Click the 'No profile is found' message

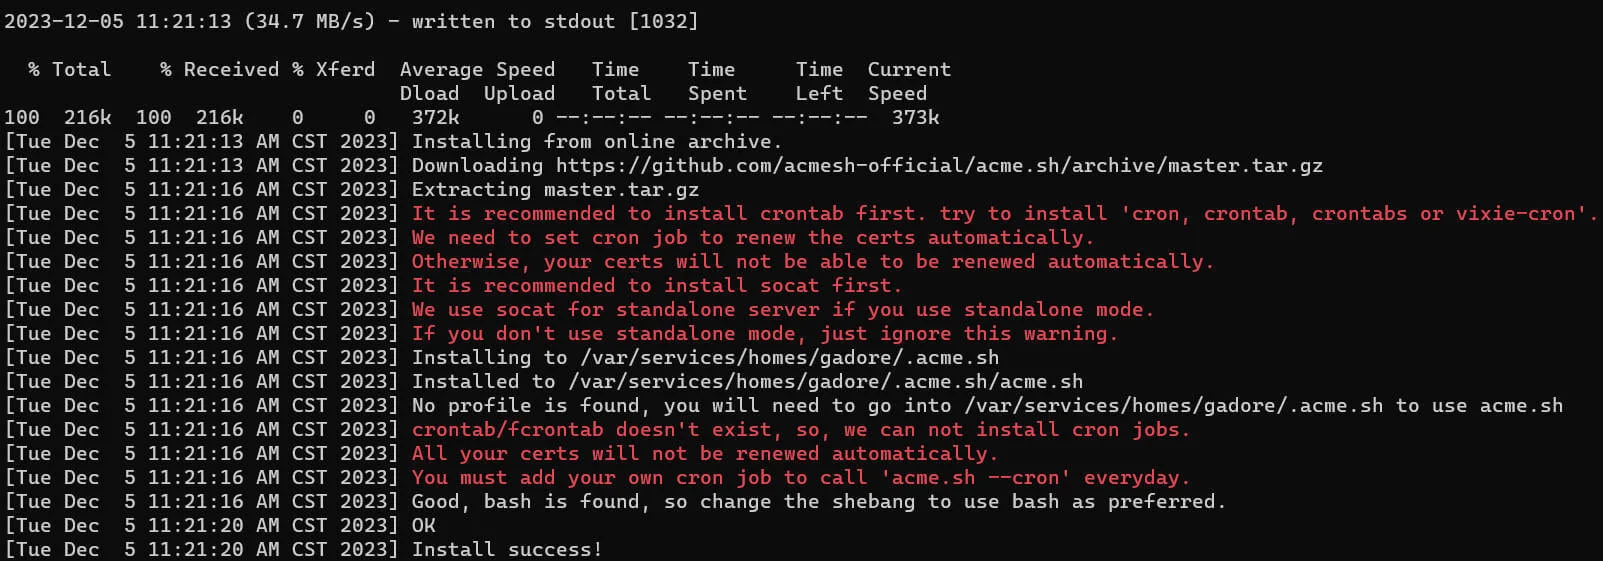click(x=987, y=405)
